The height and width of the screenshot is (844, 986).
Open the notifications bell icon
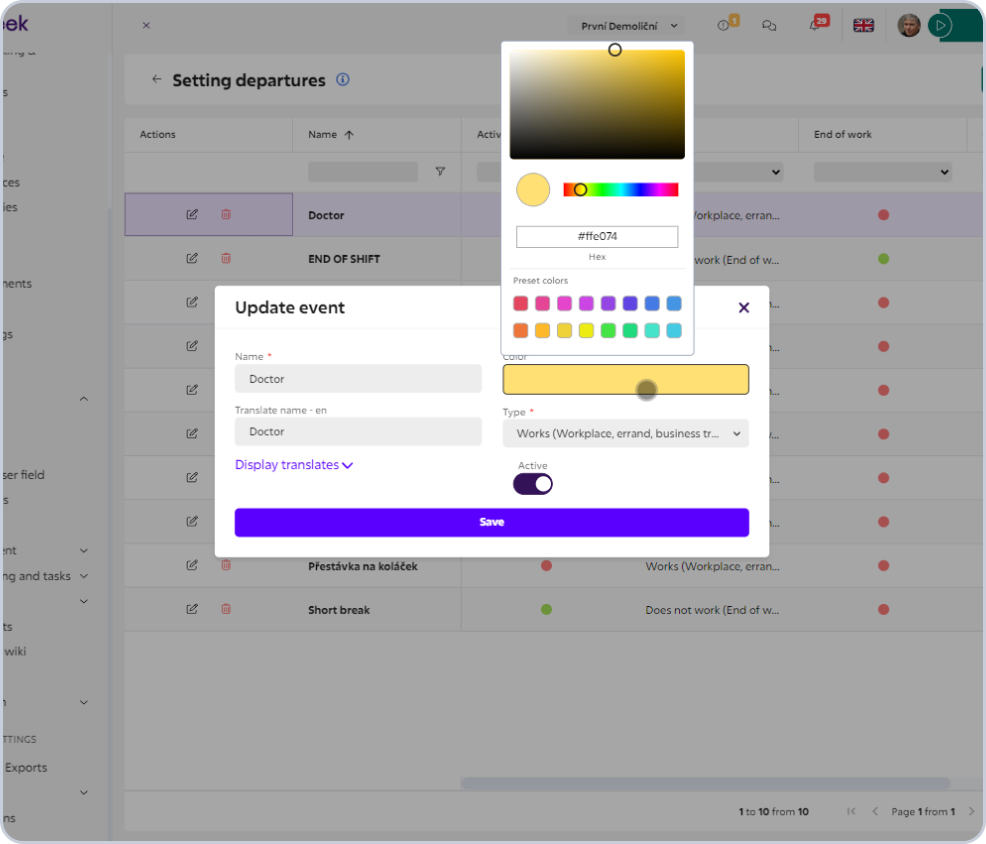coord(815,25)
